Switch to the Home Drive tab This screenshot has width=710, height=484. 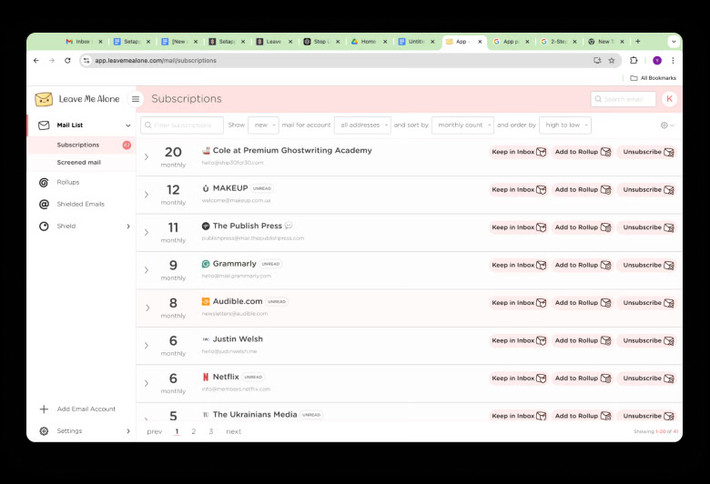[369, 41]
